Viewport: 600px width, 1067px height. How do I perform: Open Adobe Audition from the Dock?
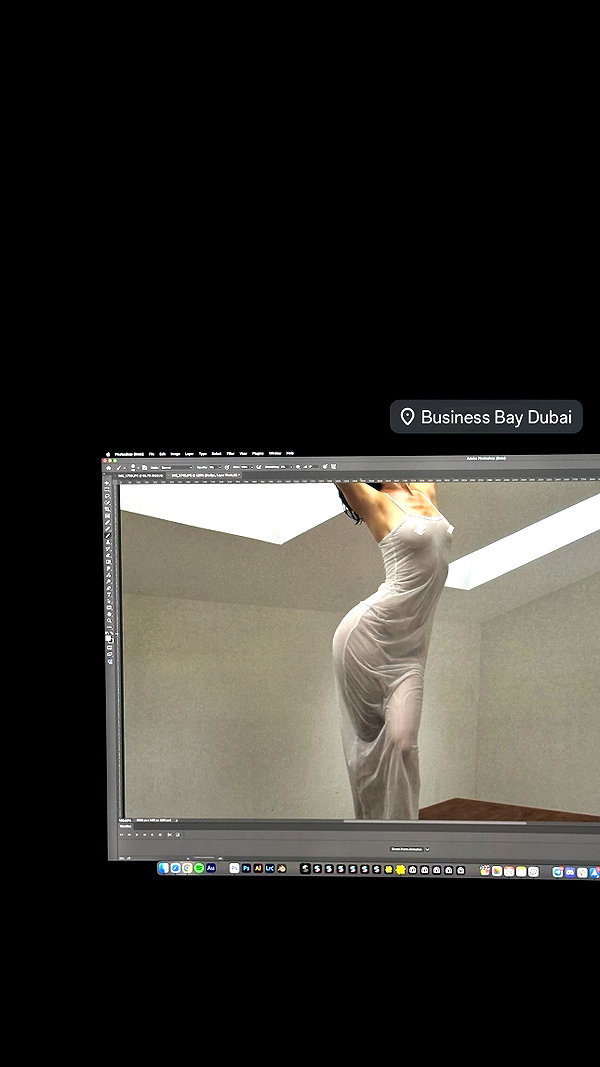[211, 868]
